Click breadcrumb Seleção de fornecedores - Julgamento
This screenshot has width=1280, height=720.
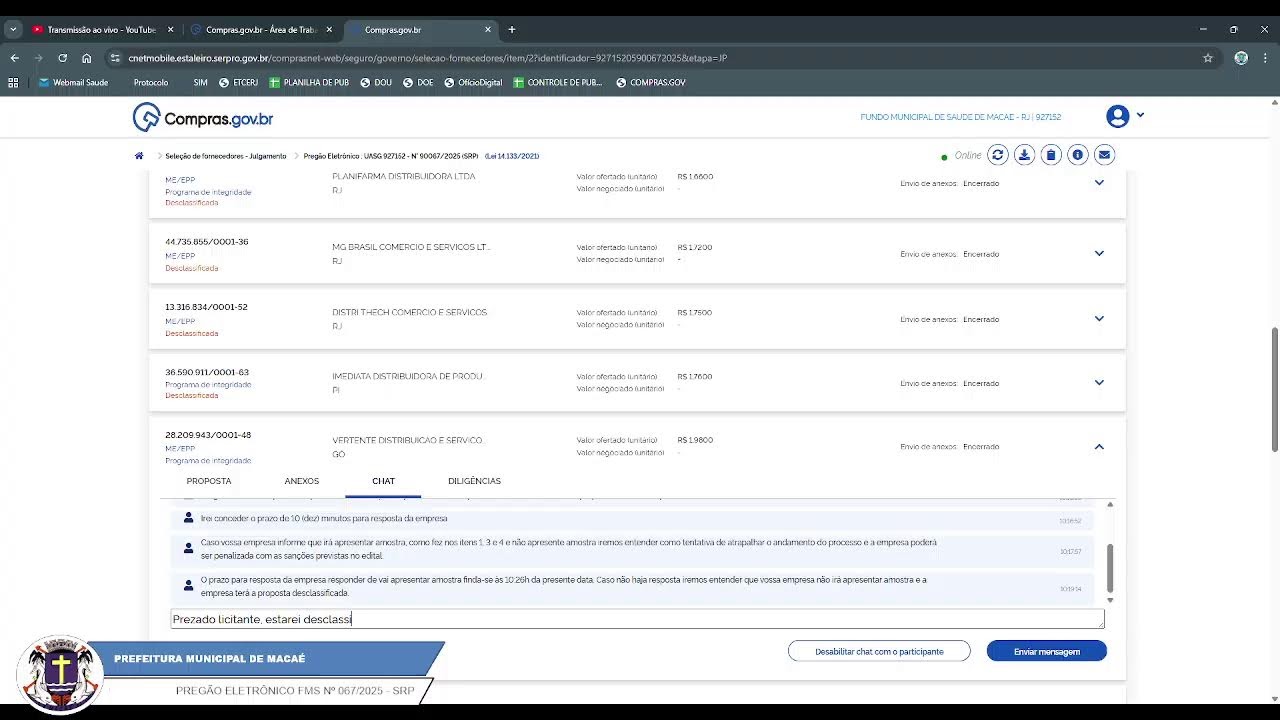click(225, 156)
